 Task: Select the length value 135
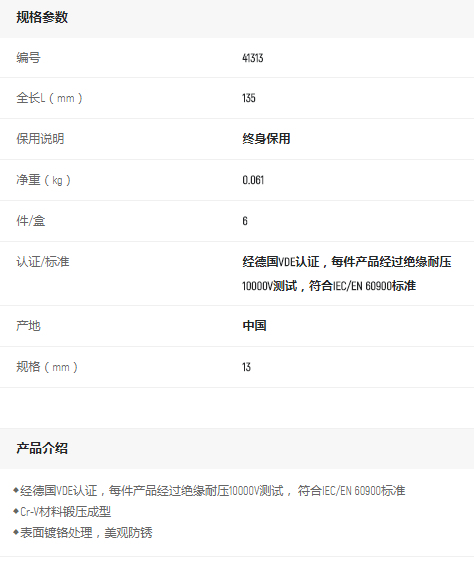click(249, 98)
